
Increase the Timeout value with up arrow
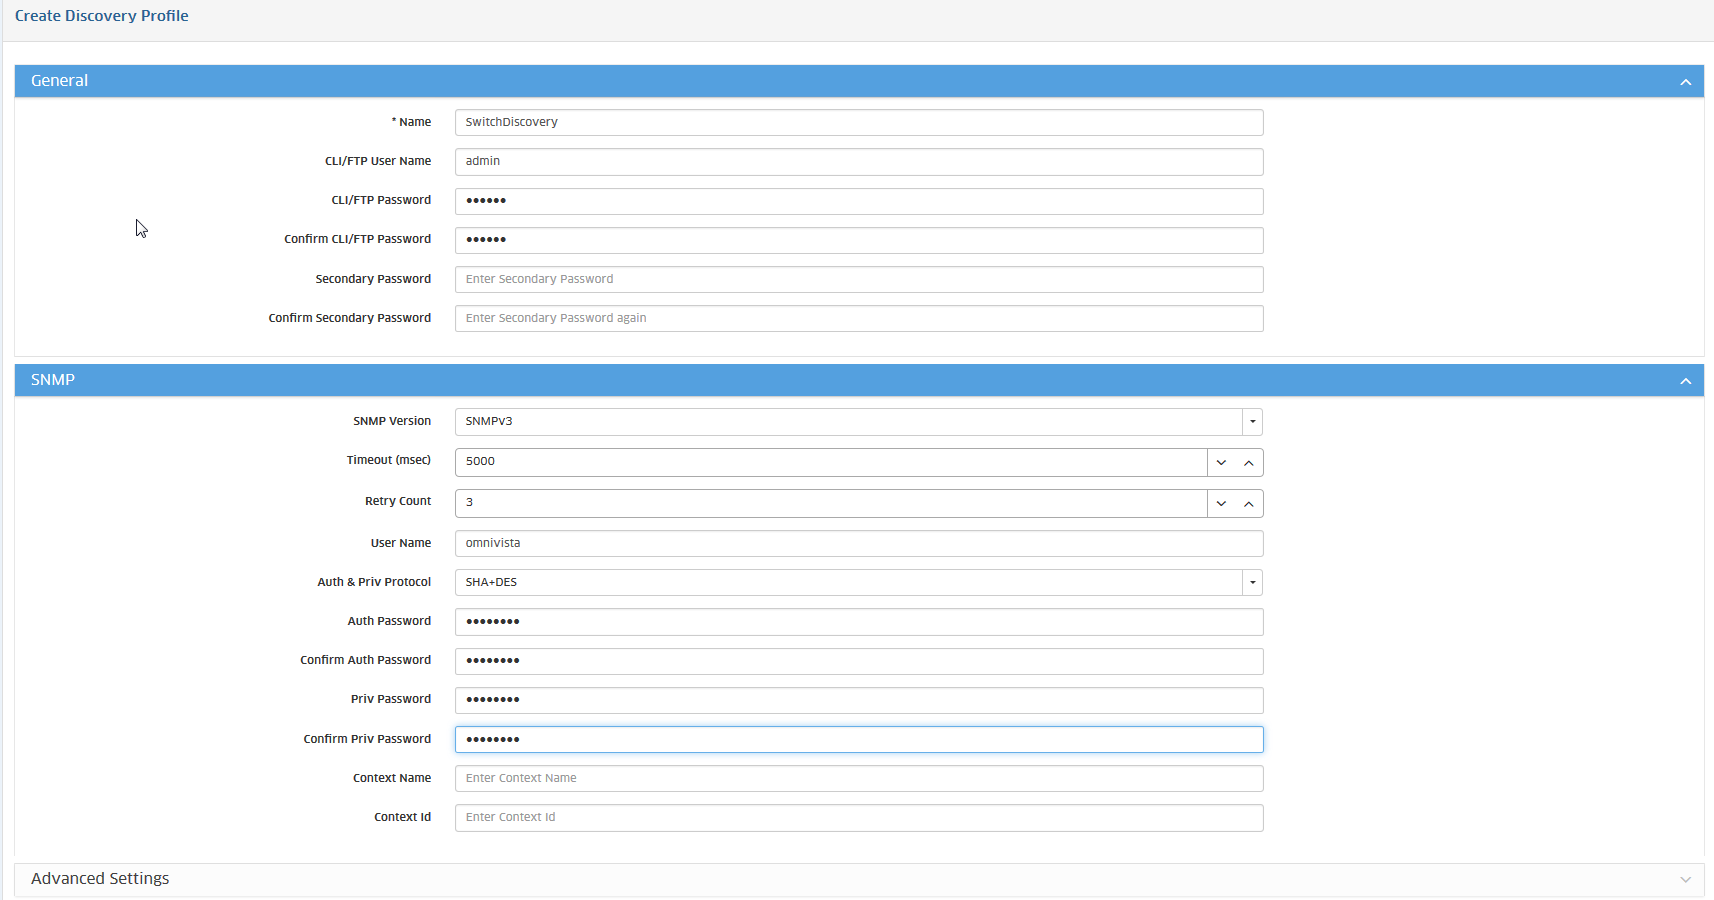click(x=1248, y=463)
